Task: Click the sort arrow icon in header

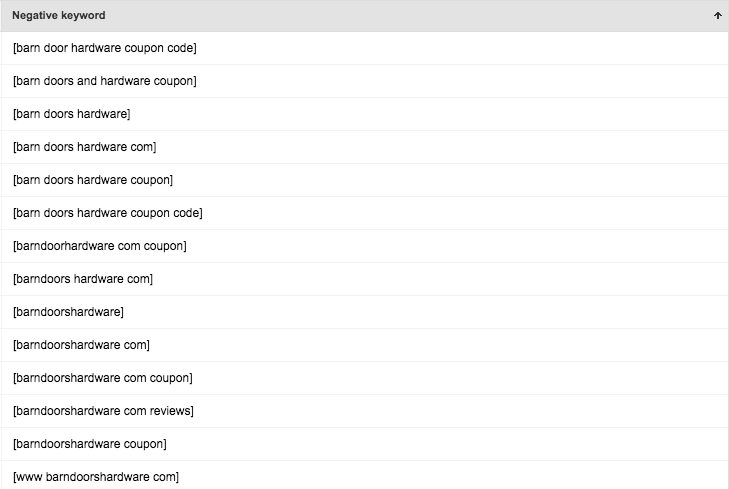Action: [717, 15]
